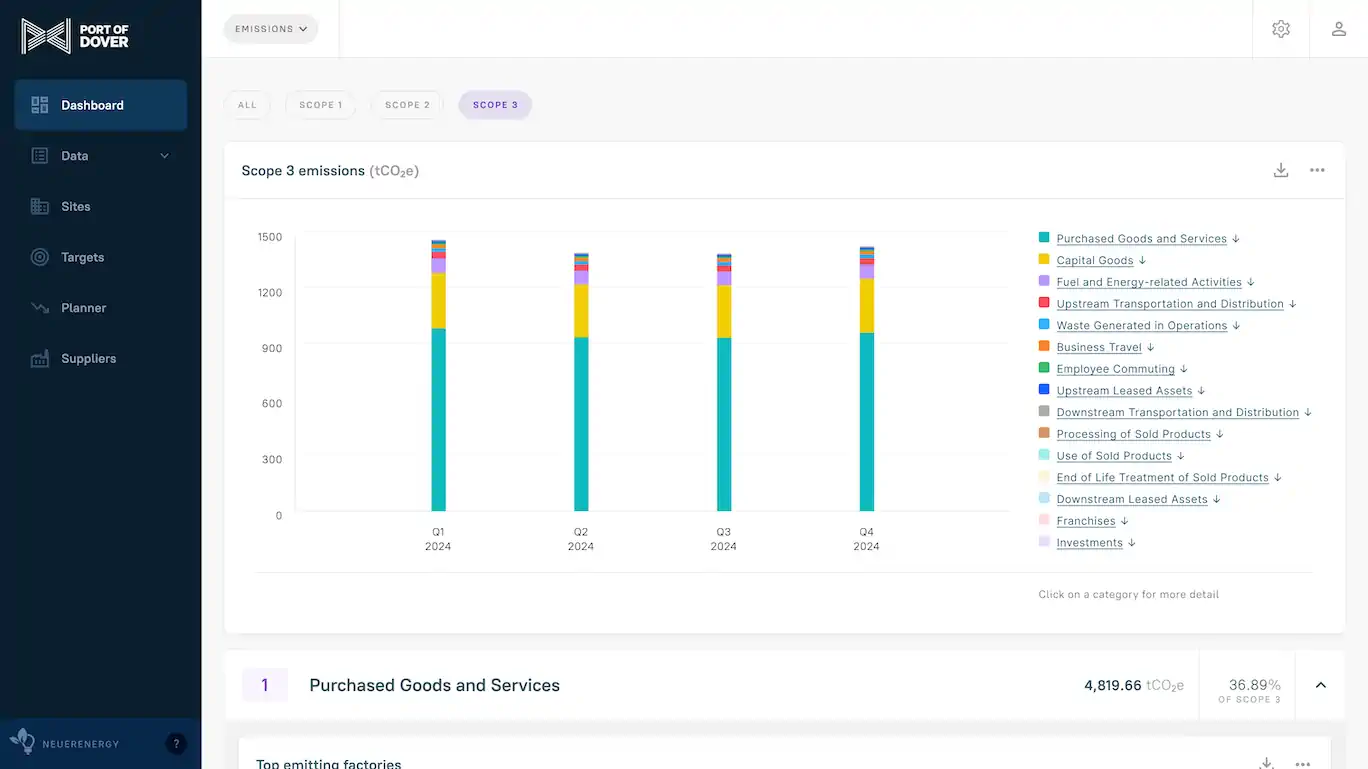
Task: Open Top emitting factories more-options menu
Action: [1302, 763]
